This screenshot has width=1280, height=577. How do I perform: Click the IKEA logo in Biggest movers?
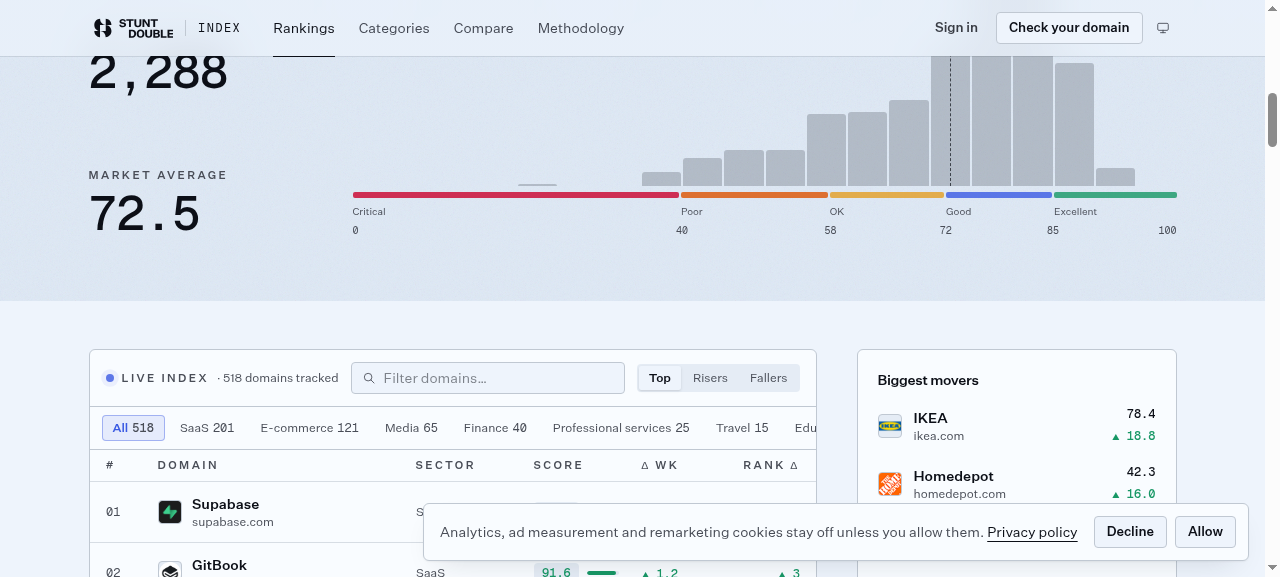coord(890,426)
